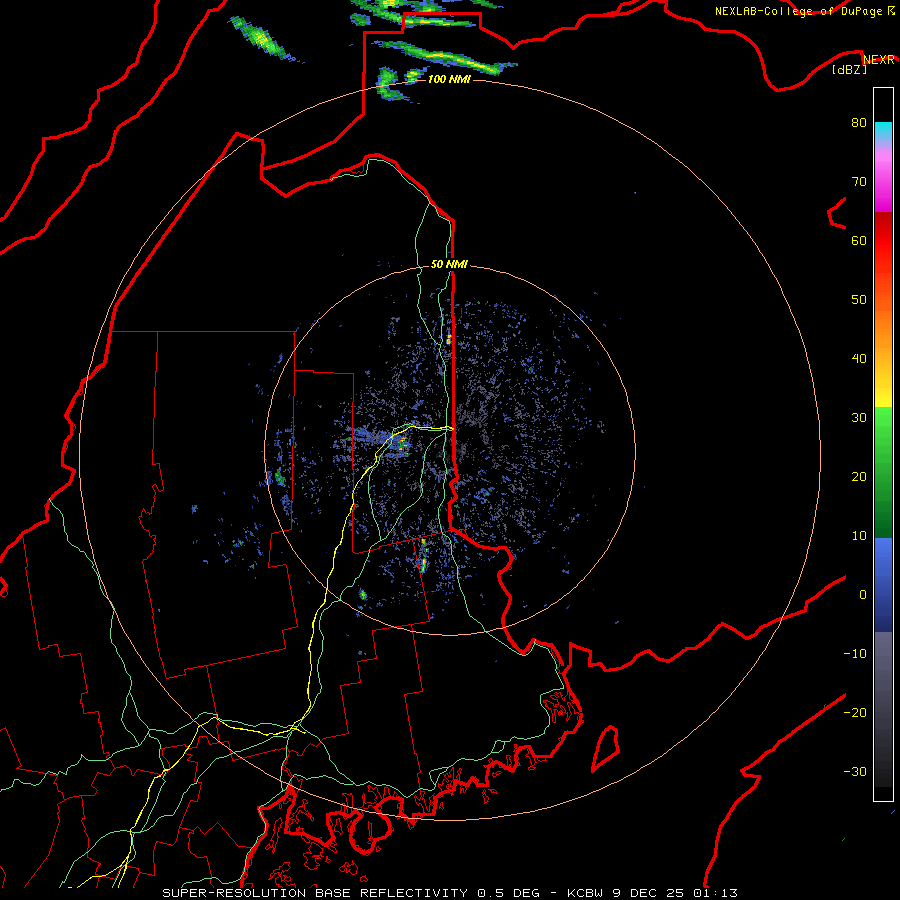Click the green band of the color scale
Viewport: 900px width, 900px height.
coord(883,472)
